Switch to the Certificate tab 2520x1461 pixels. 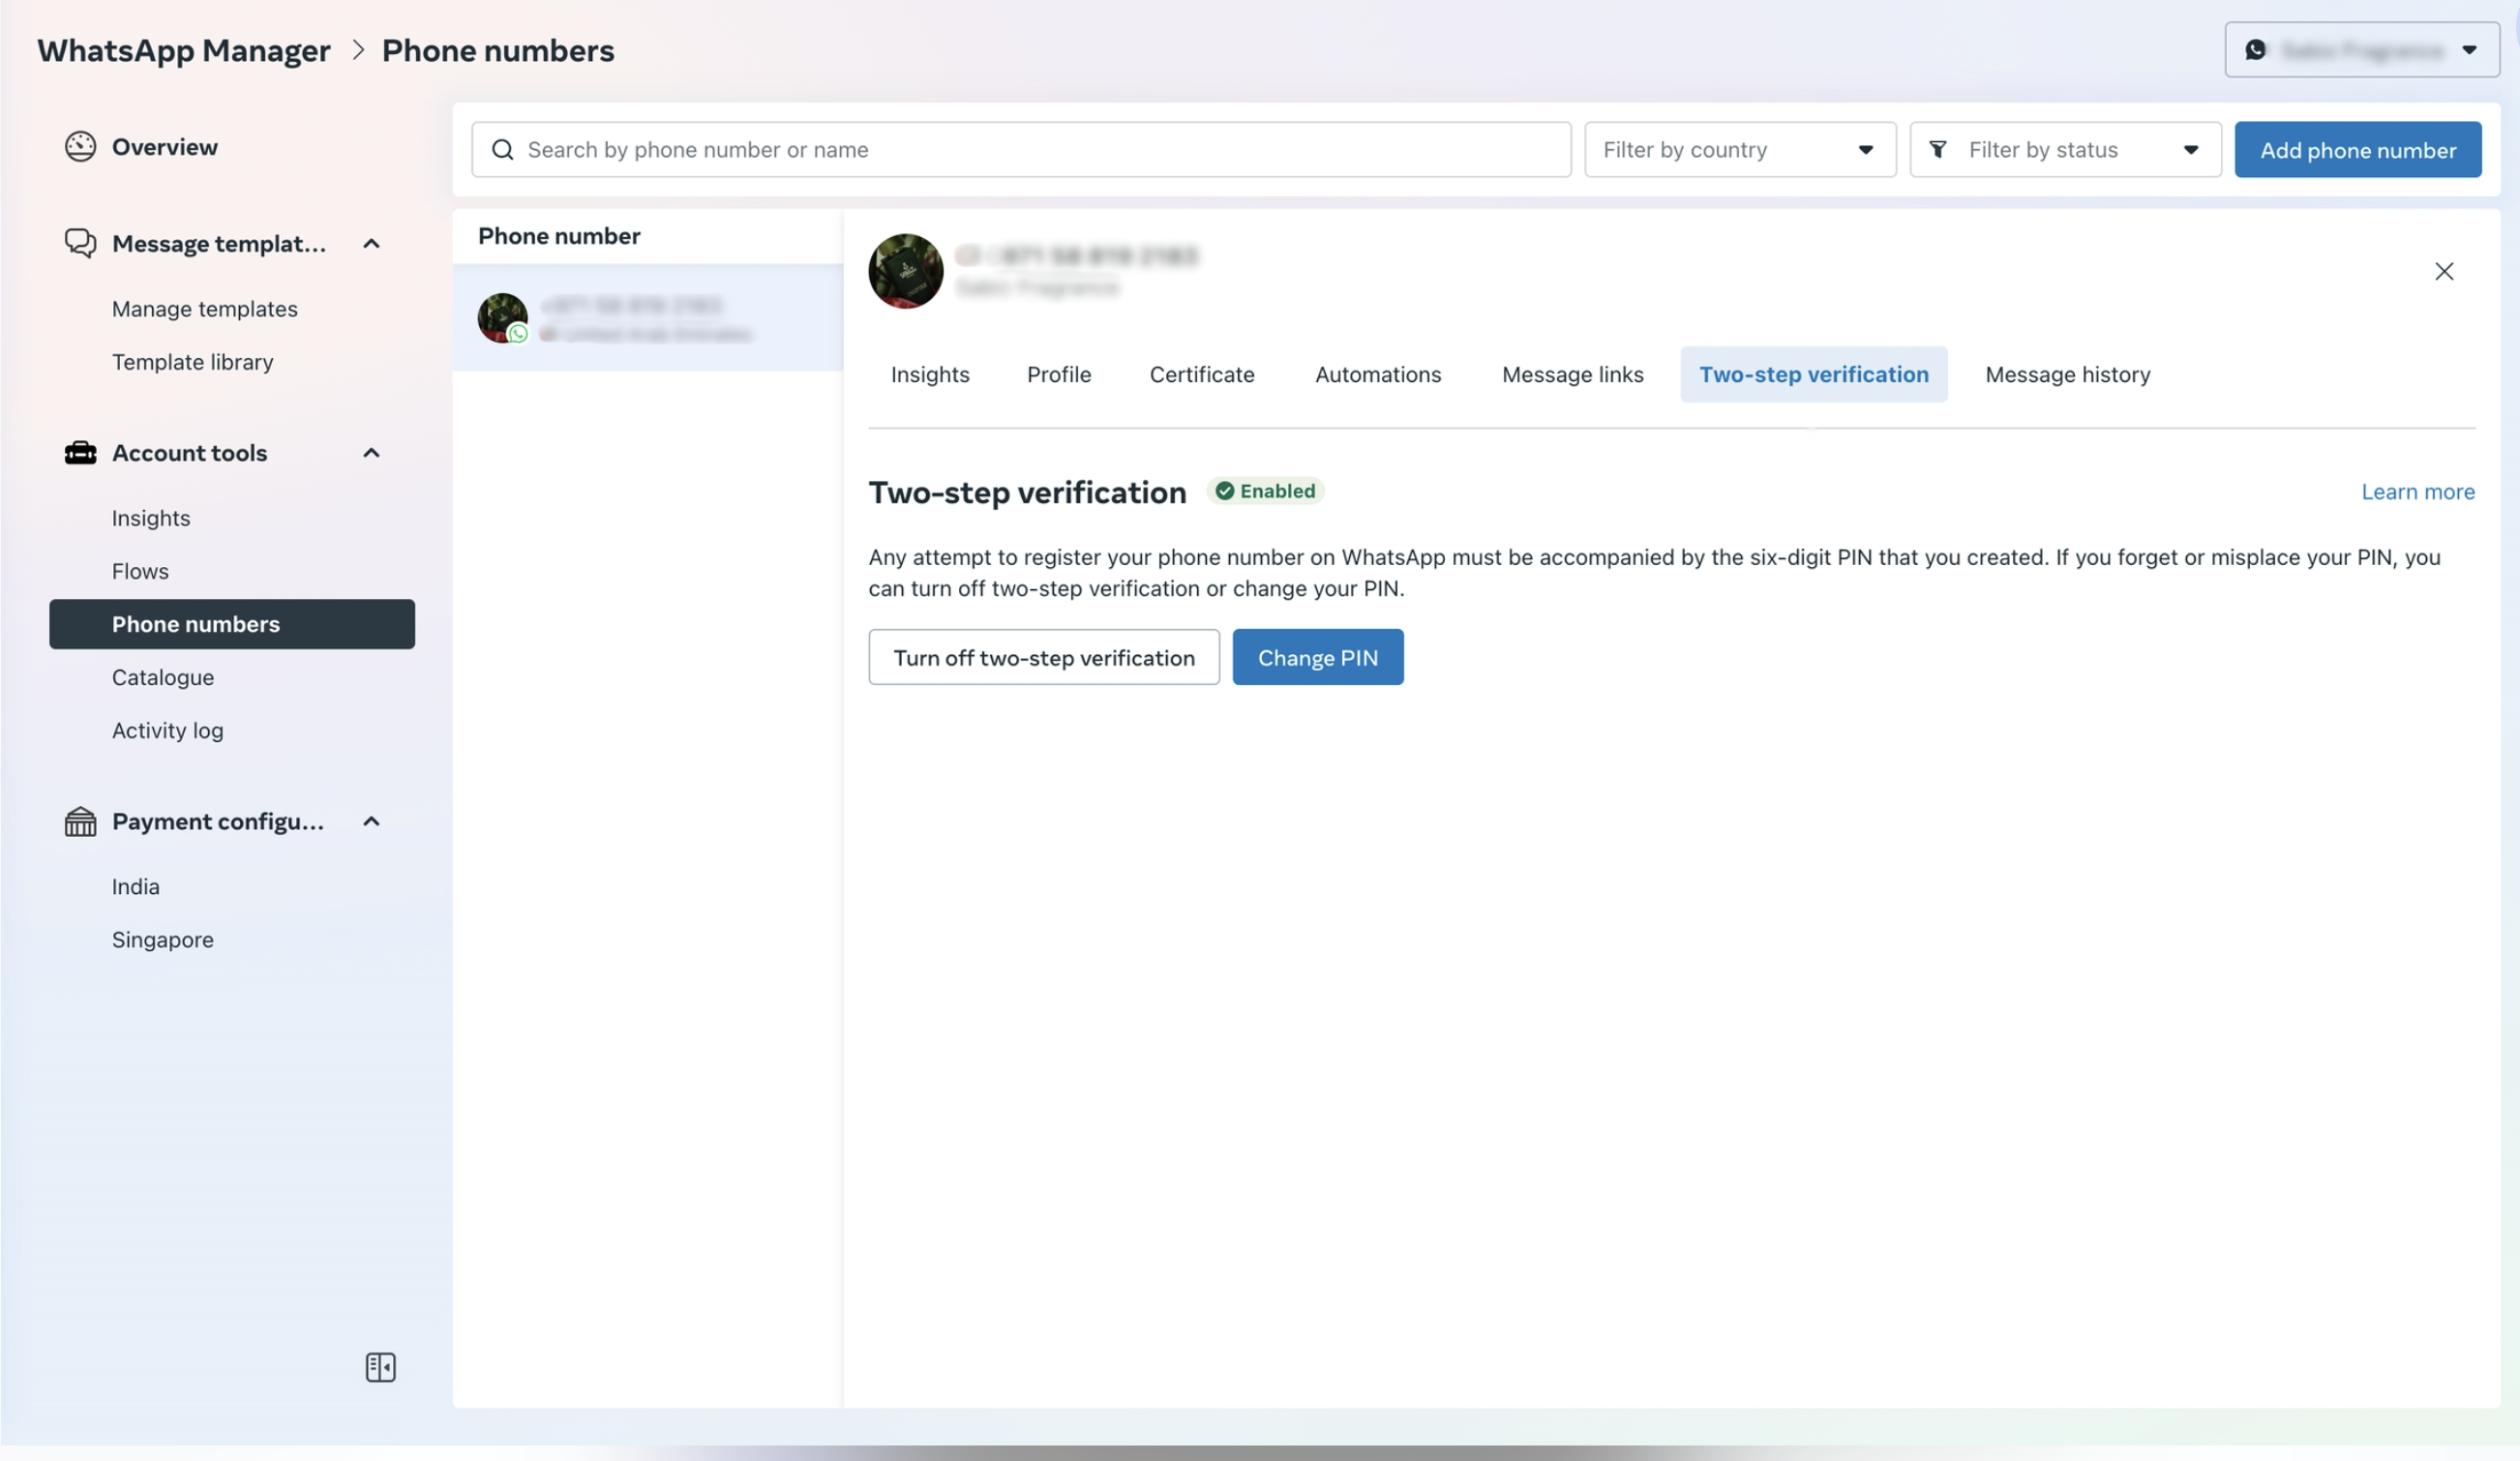(x=1201, y=375)
